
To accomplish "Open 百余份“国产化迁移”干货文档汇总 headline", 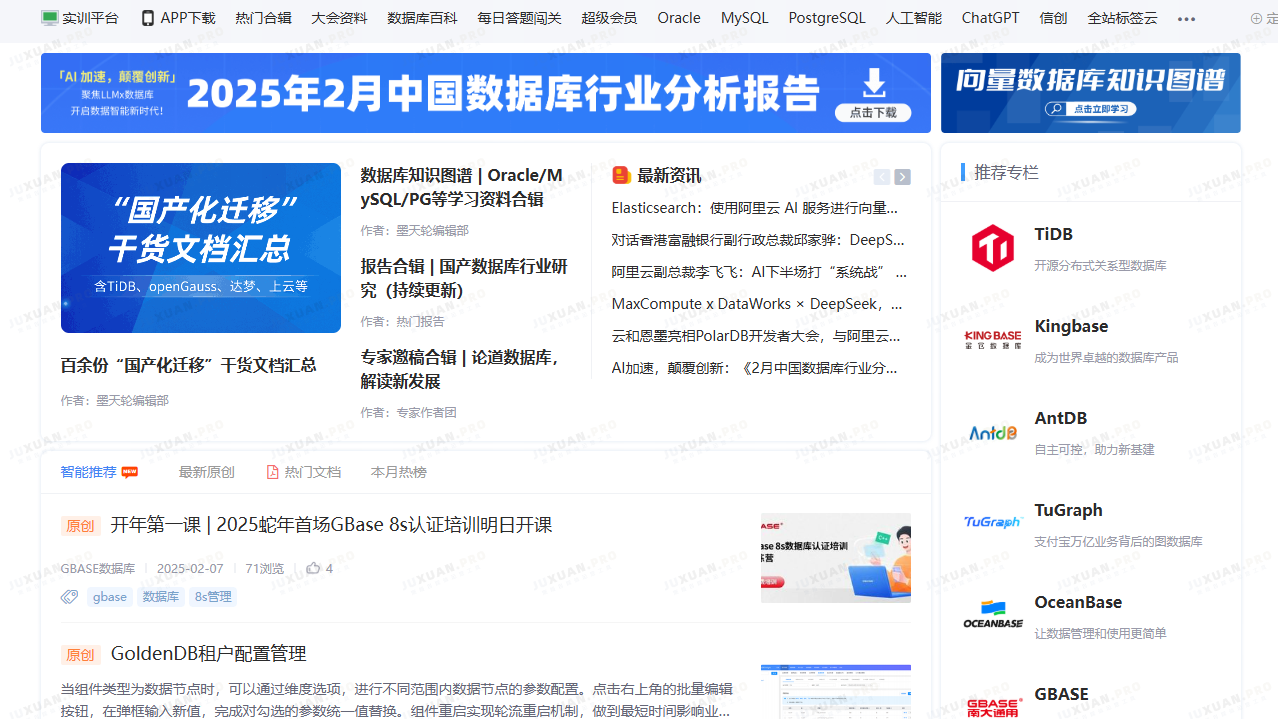I will (x=188, y=365).
